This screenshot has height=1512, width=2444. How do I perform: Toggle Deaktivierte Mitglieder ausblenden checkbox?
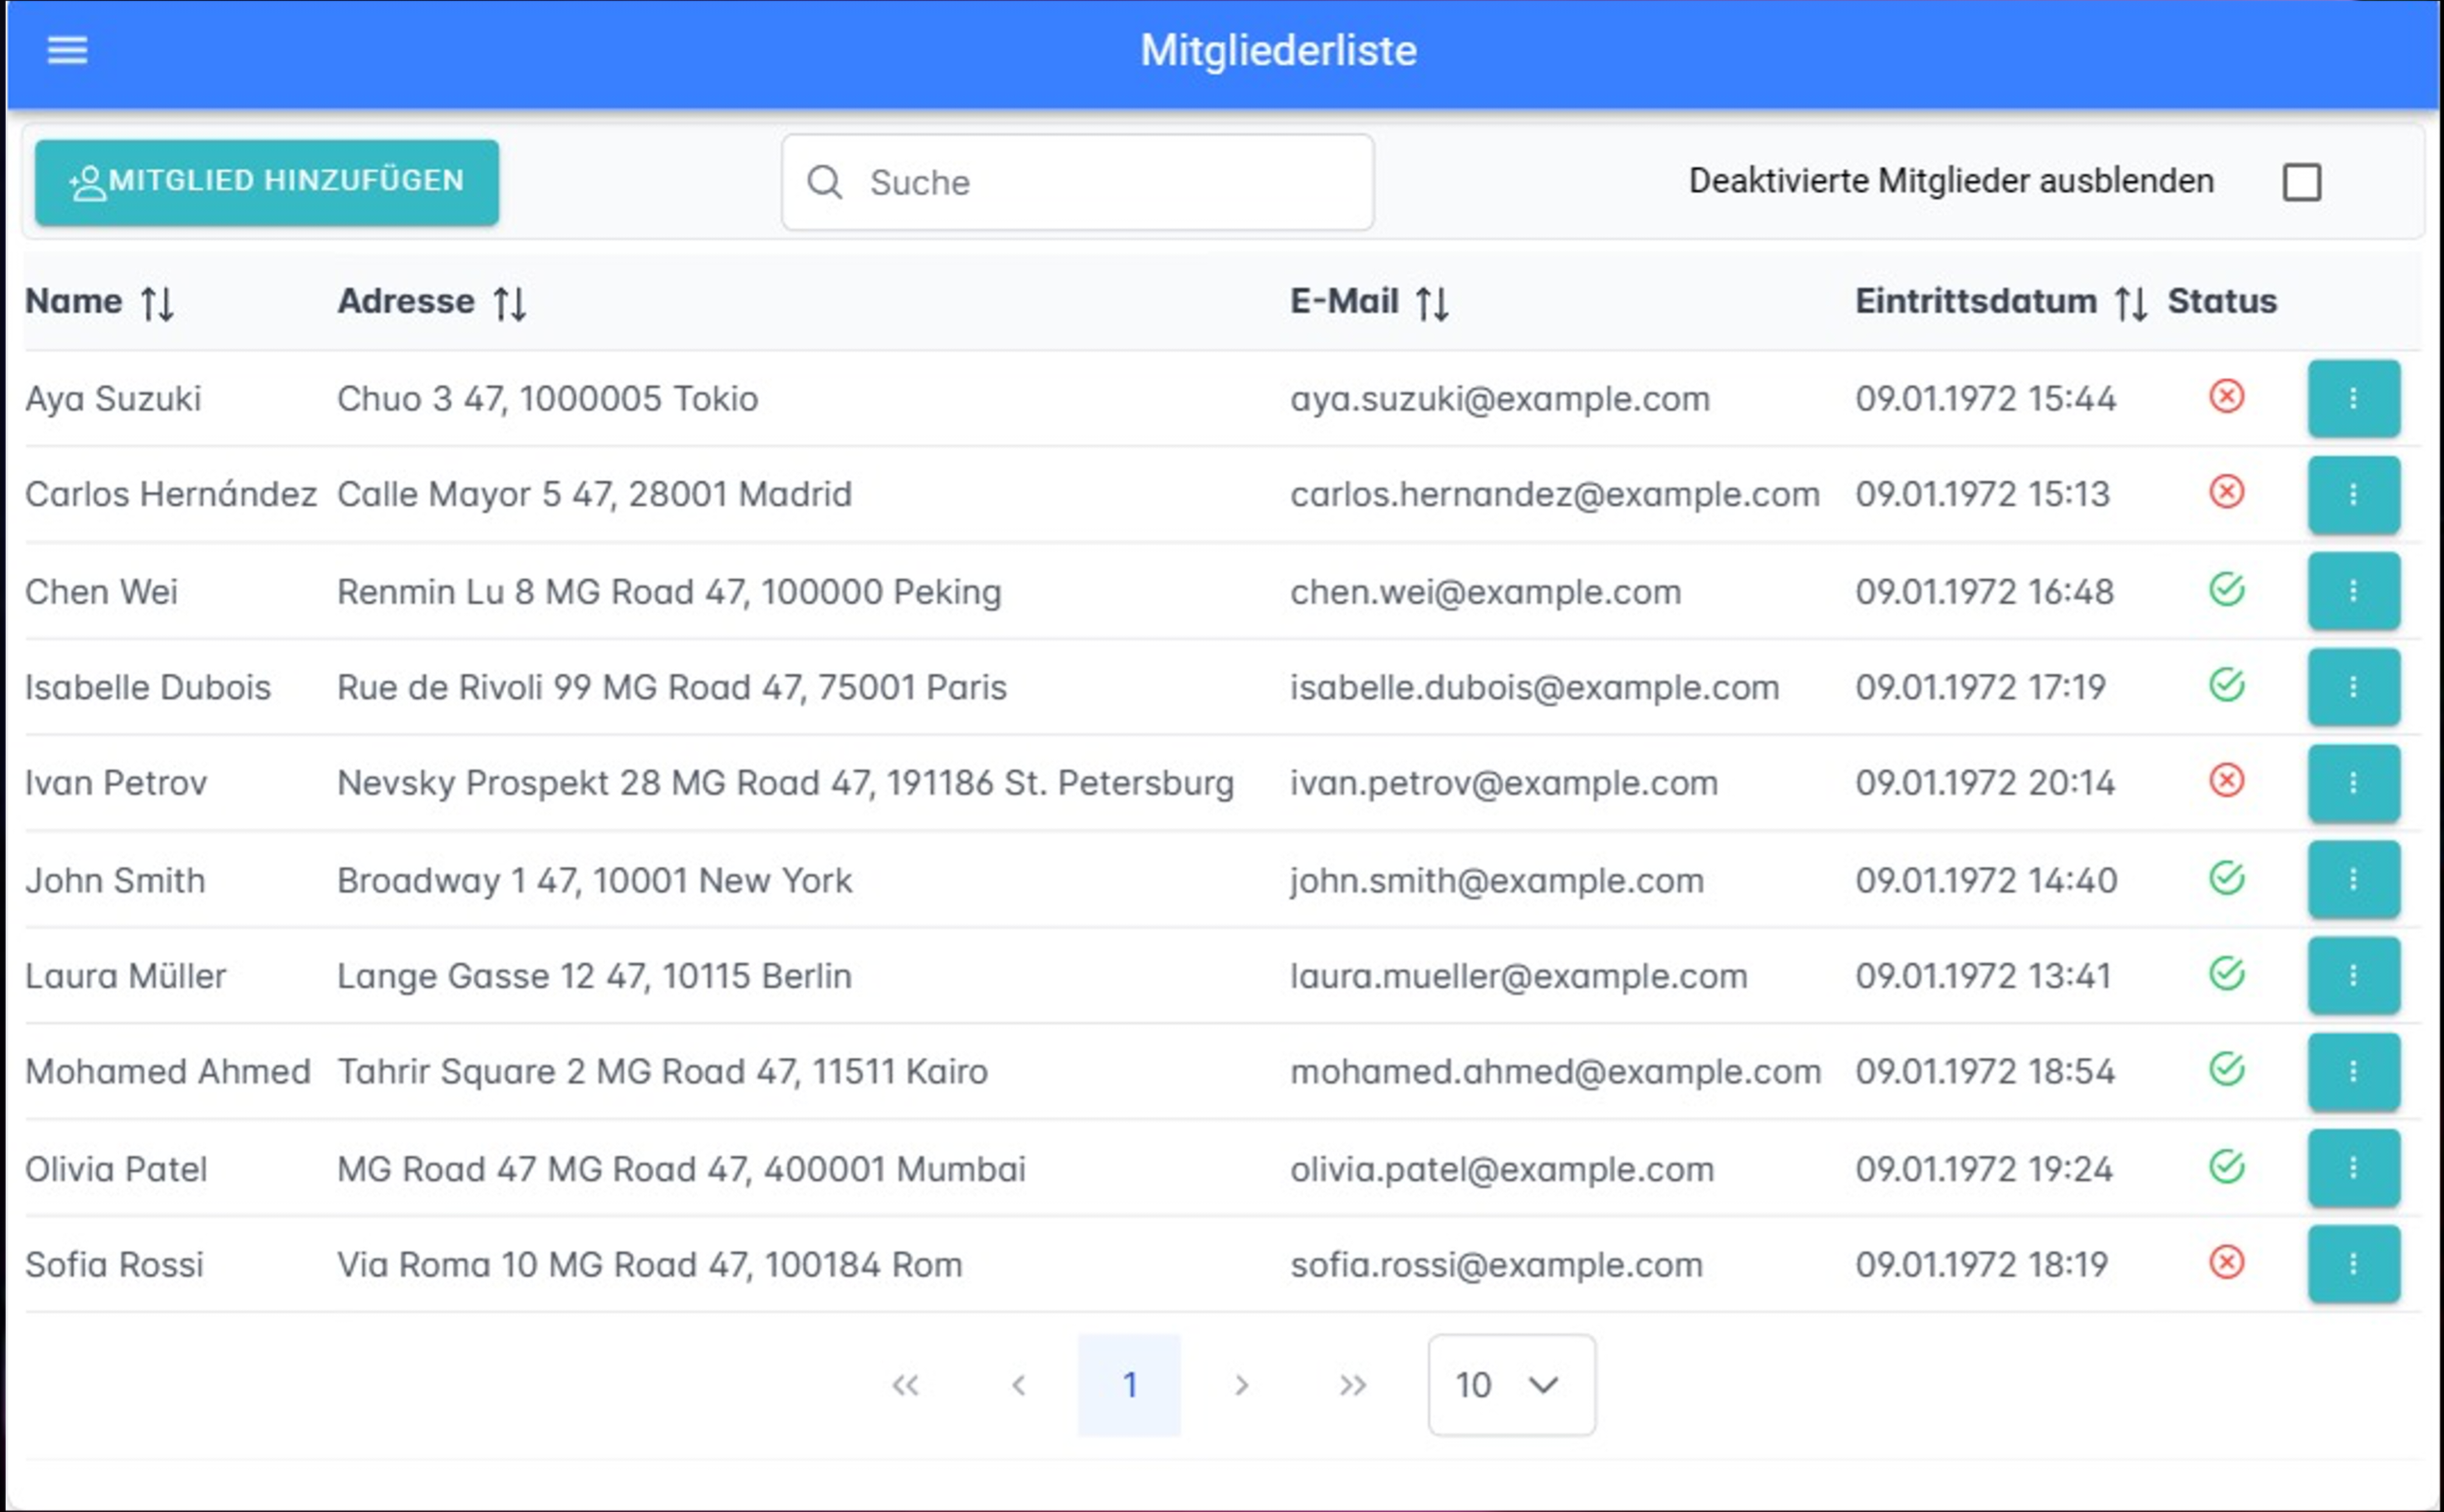coord(2301,182)
